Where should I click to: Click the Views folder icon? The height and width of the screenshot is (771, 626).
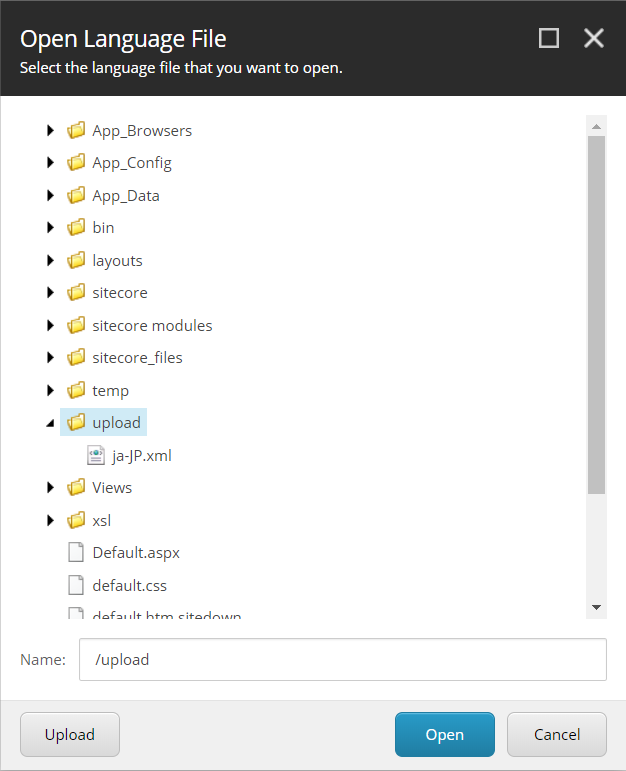click(76, 487)
